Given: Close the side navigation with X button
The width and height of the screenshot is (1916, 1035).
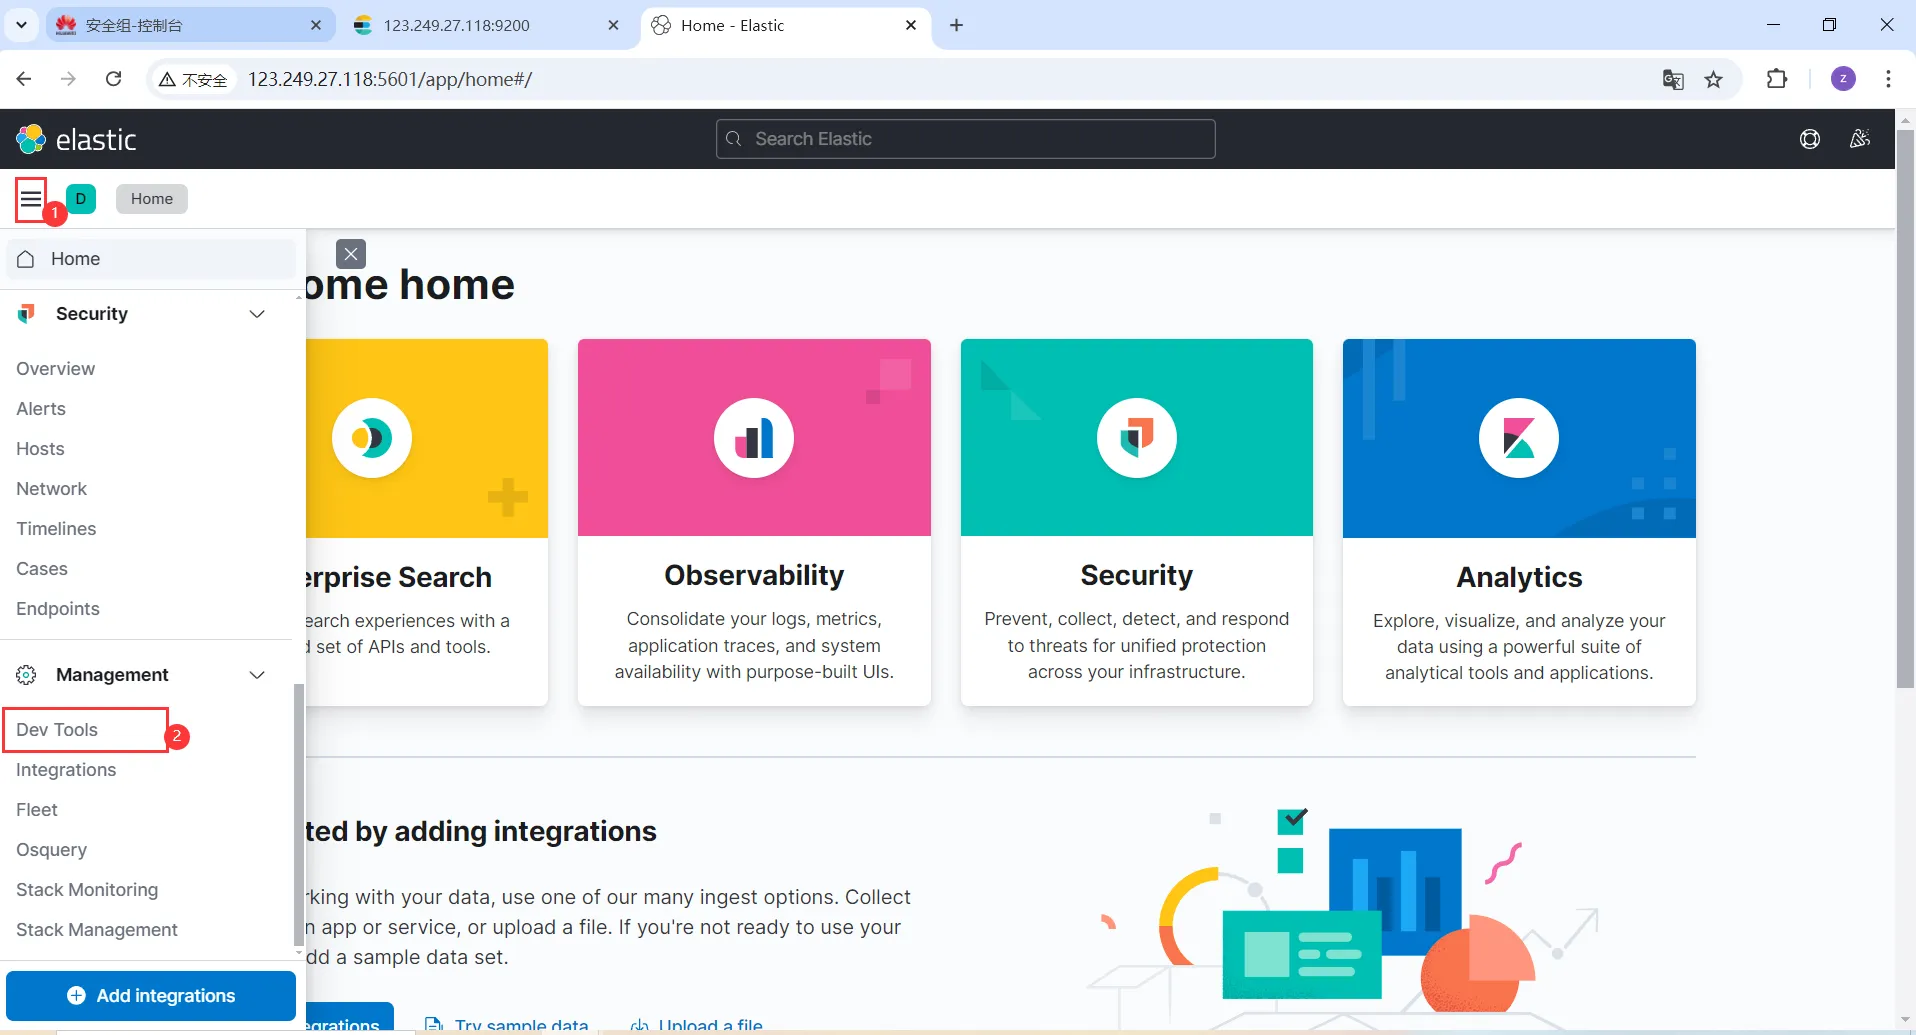Looking at the screenshot, I should click(351, 254).
